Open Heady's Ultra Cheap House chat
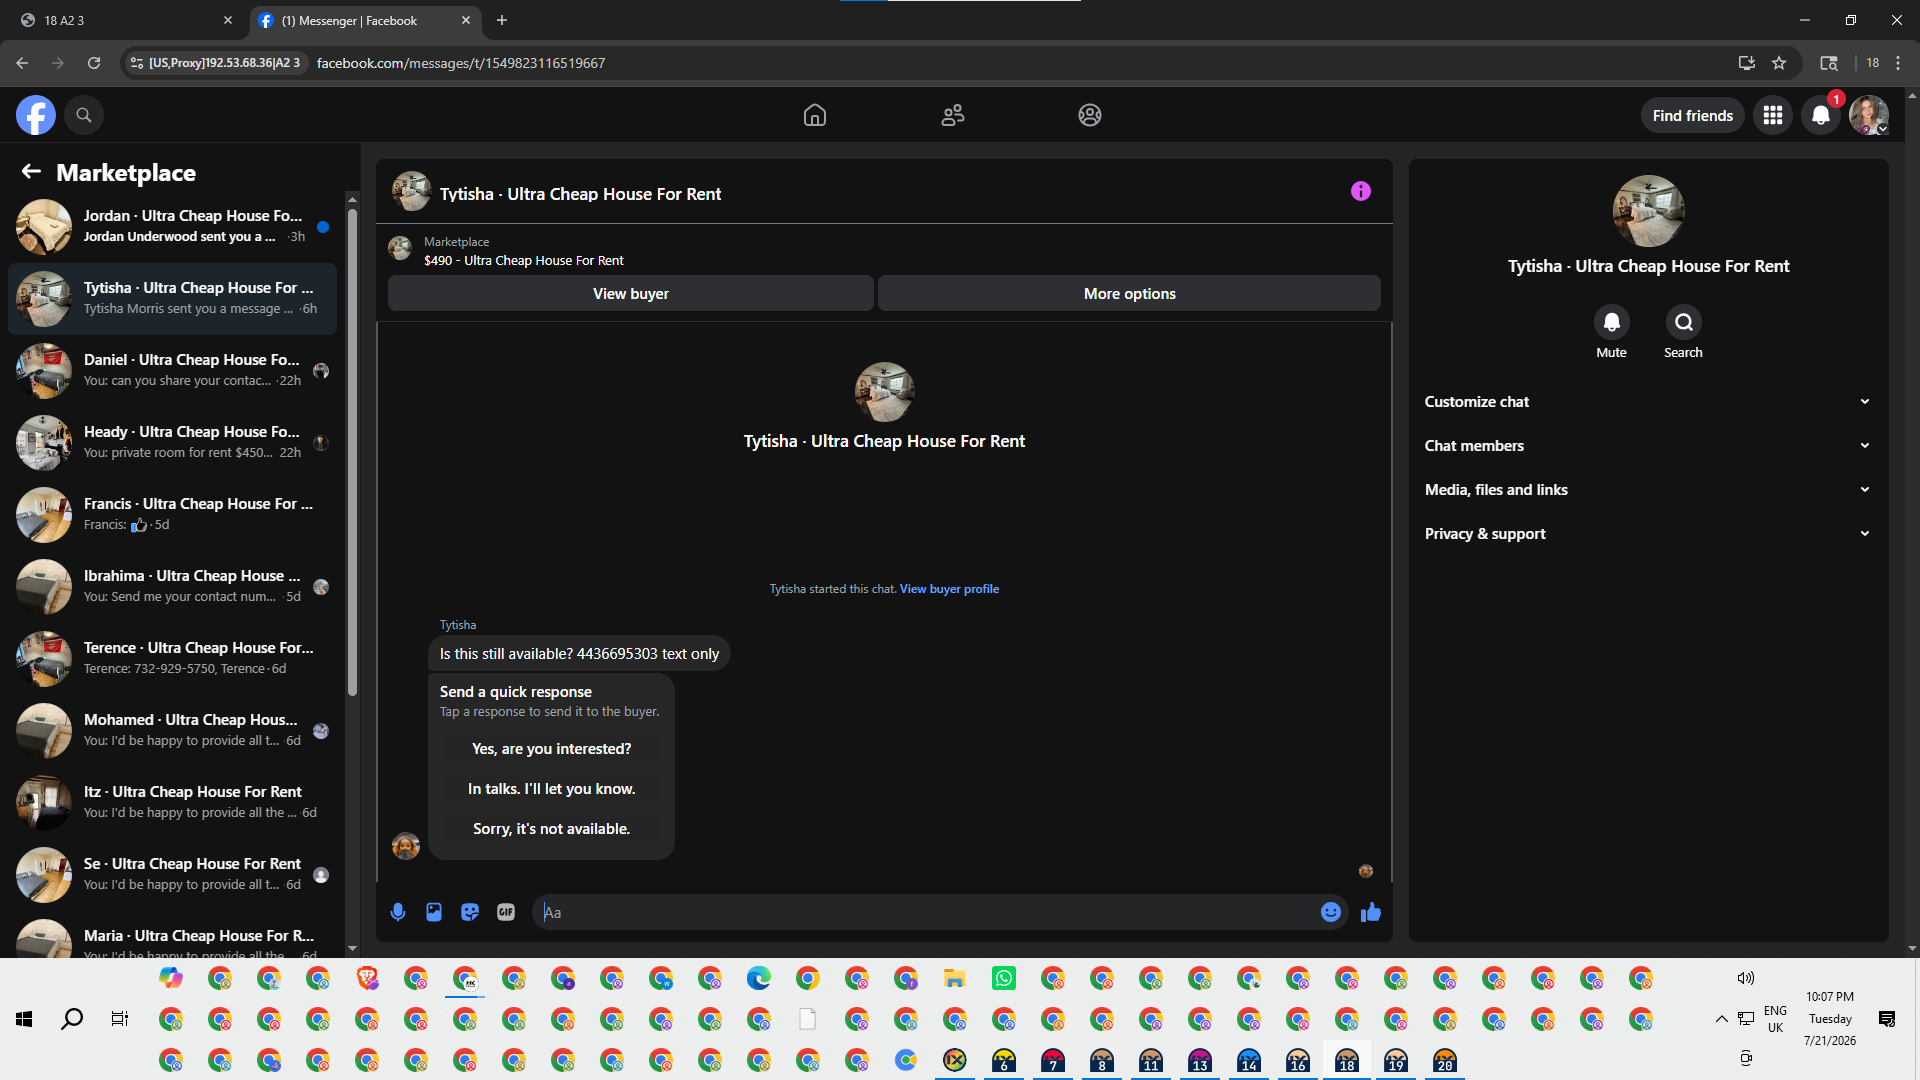The image size is (1920, 1080). pos(172,443)
